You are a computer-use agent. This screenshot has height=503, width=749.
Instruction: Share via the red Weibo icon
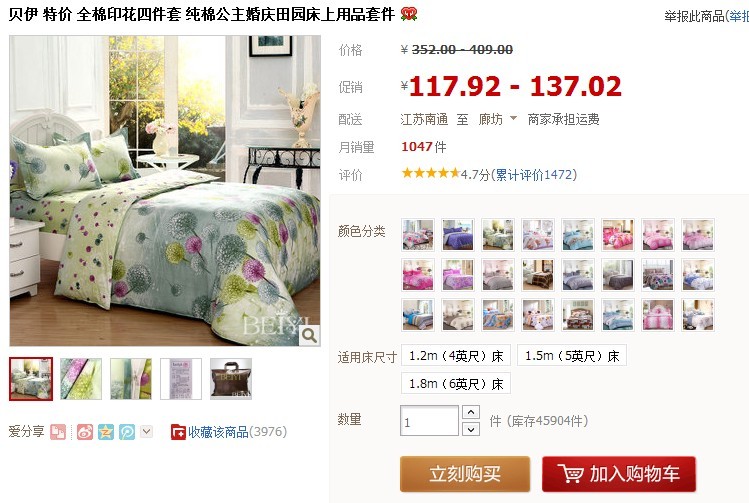pos(85,432)
